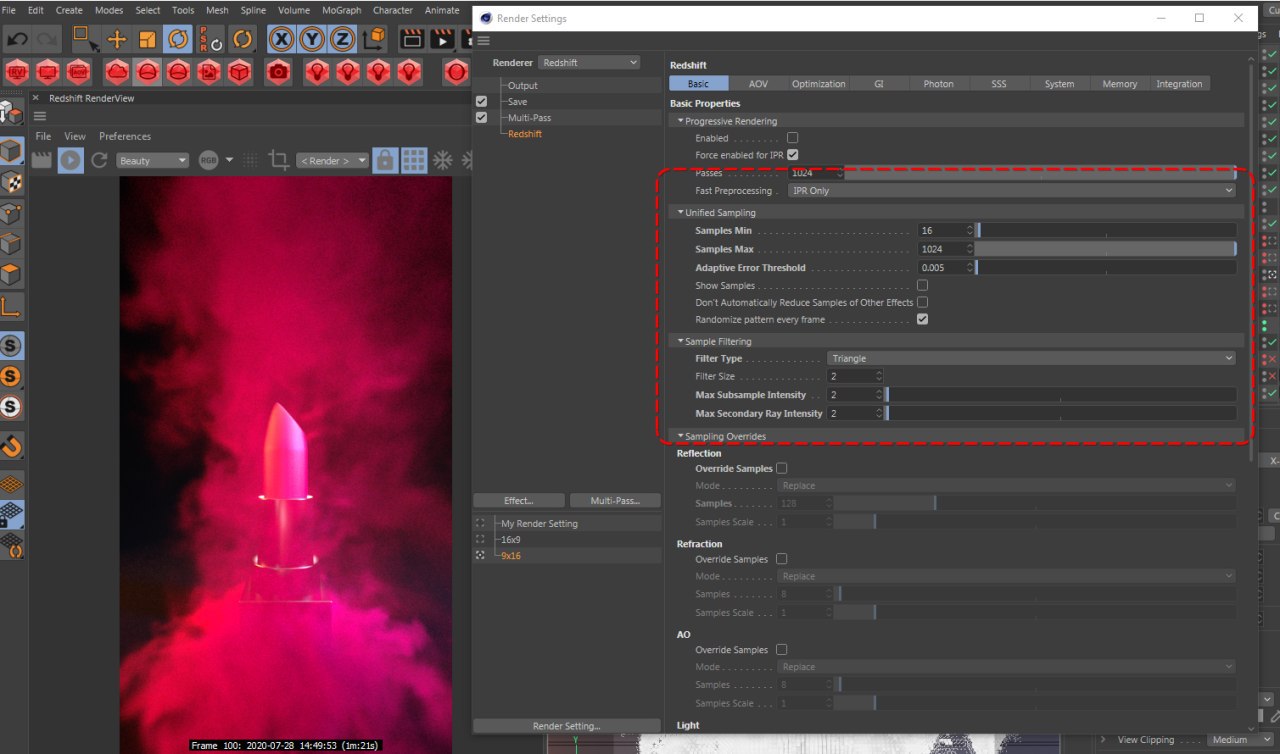1280x754 pixels.
Task: Click the orange workplane grid icon
Action: point(12,484)
